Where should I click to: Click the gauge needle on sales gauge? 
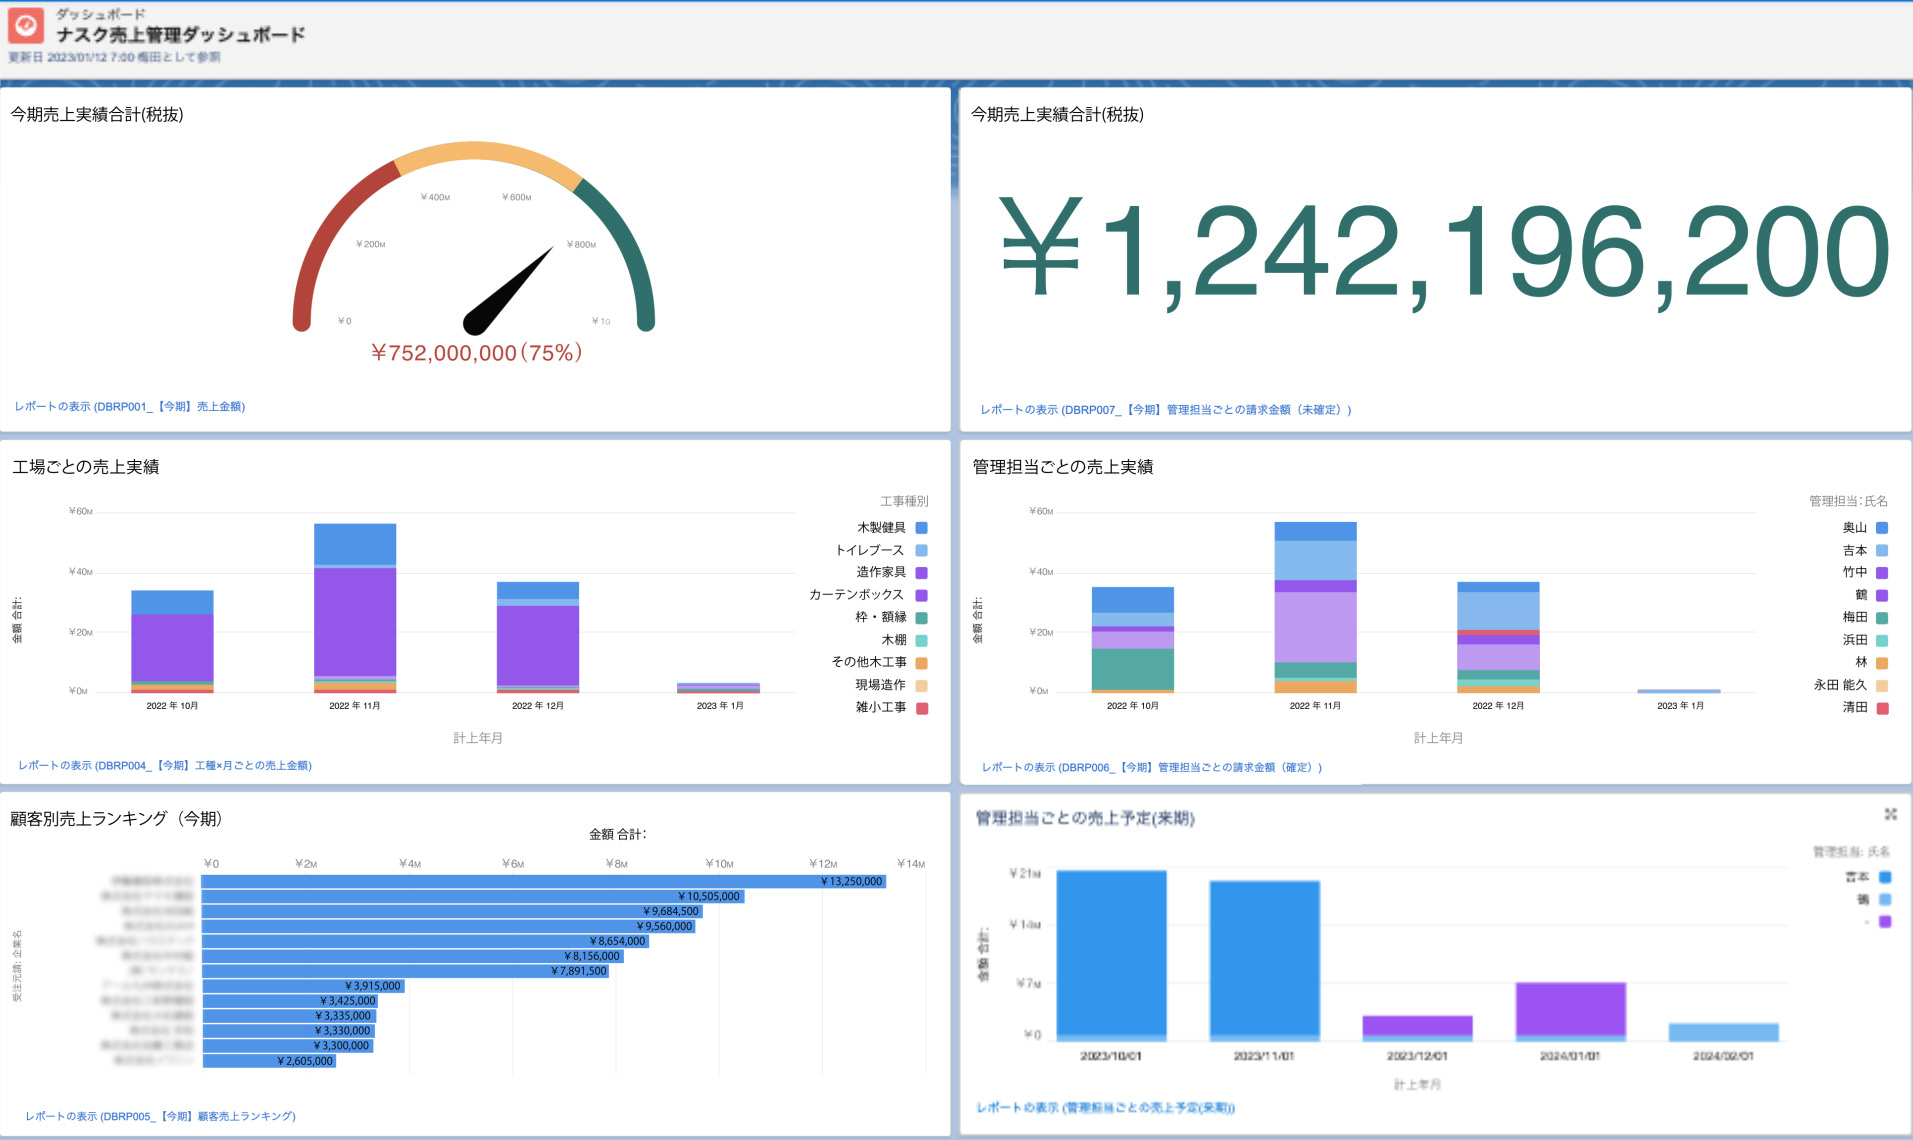507,292
